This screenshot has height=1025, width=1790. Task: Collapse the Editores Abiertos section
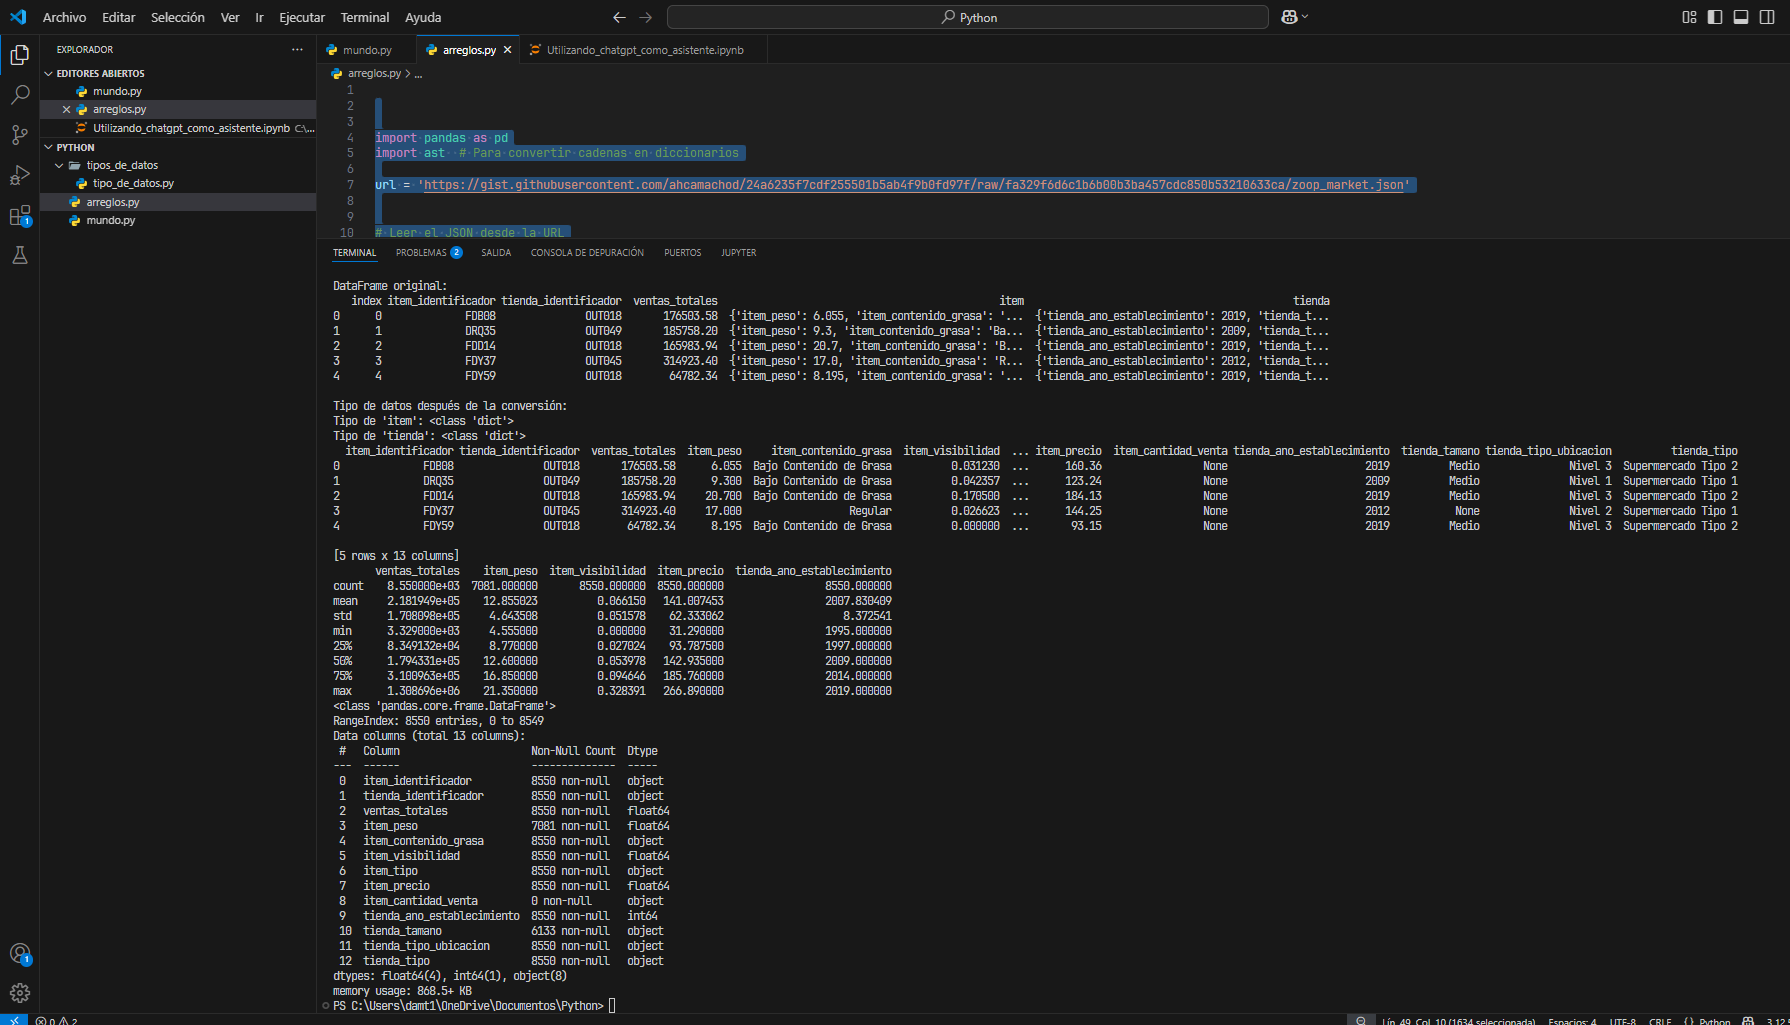click(48, 73)
